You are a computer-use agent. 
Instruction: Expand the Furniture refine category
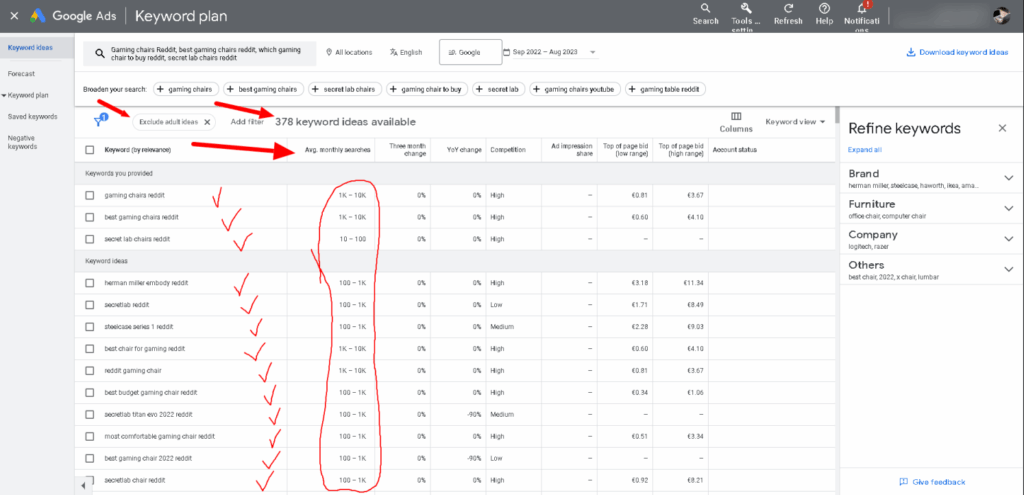pos(1009,208)
